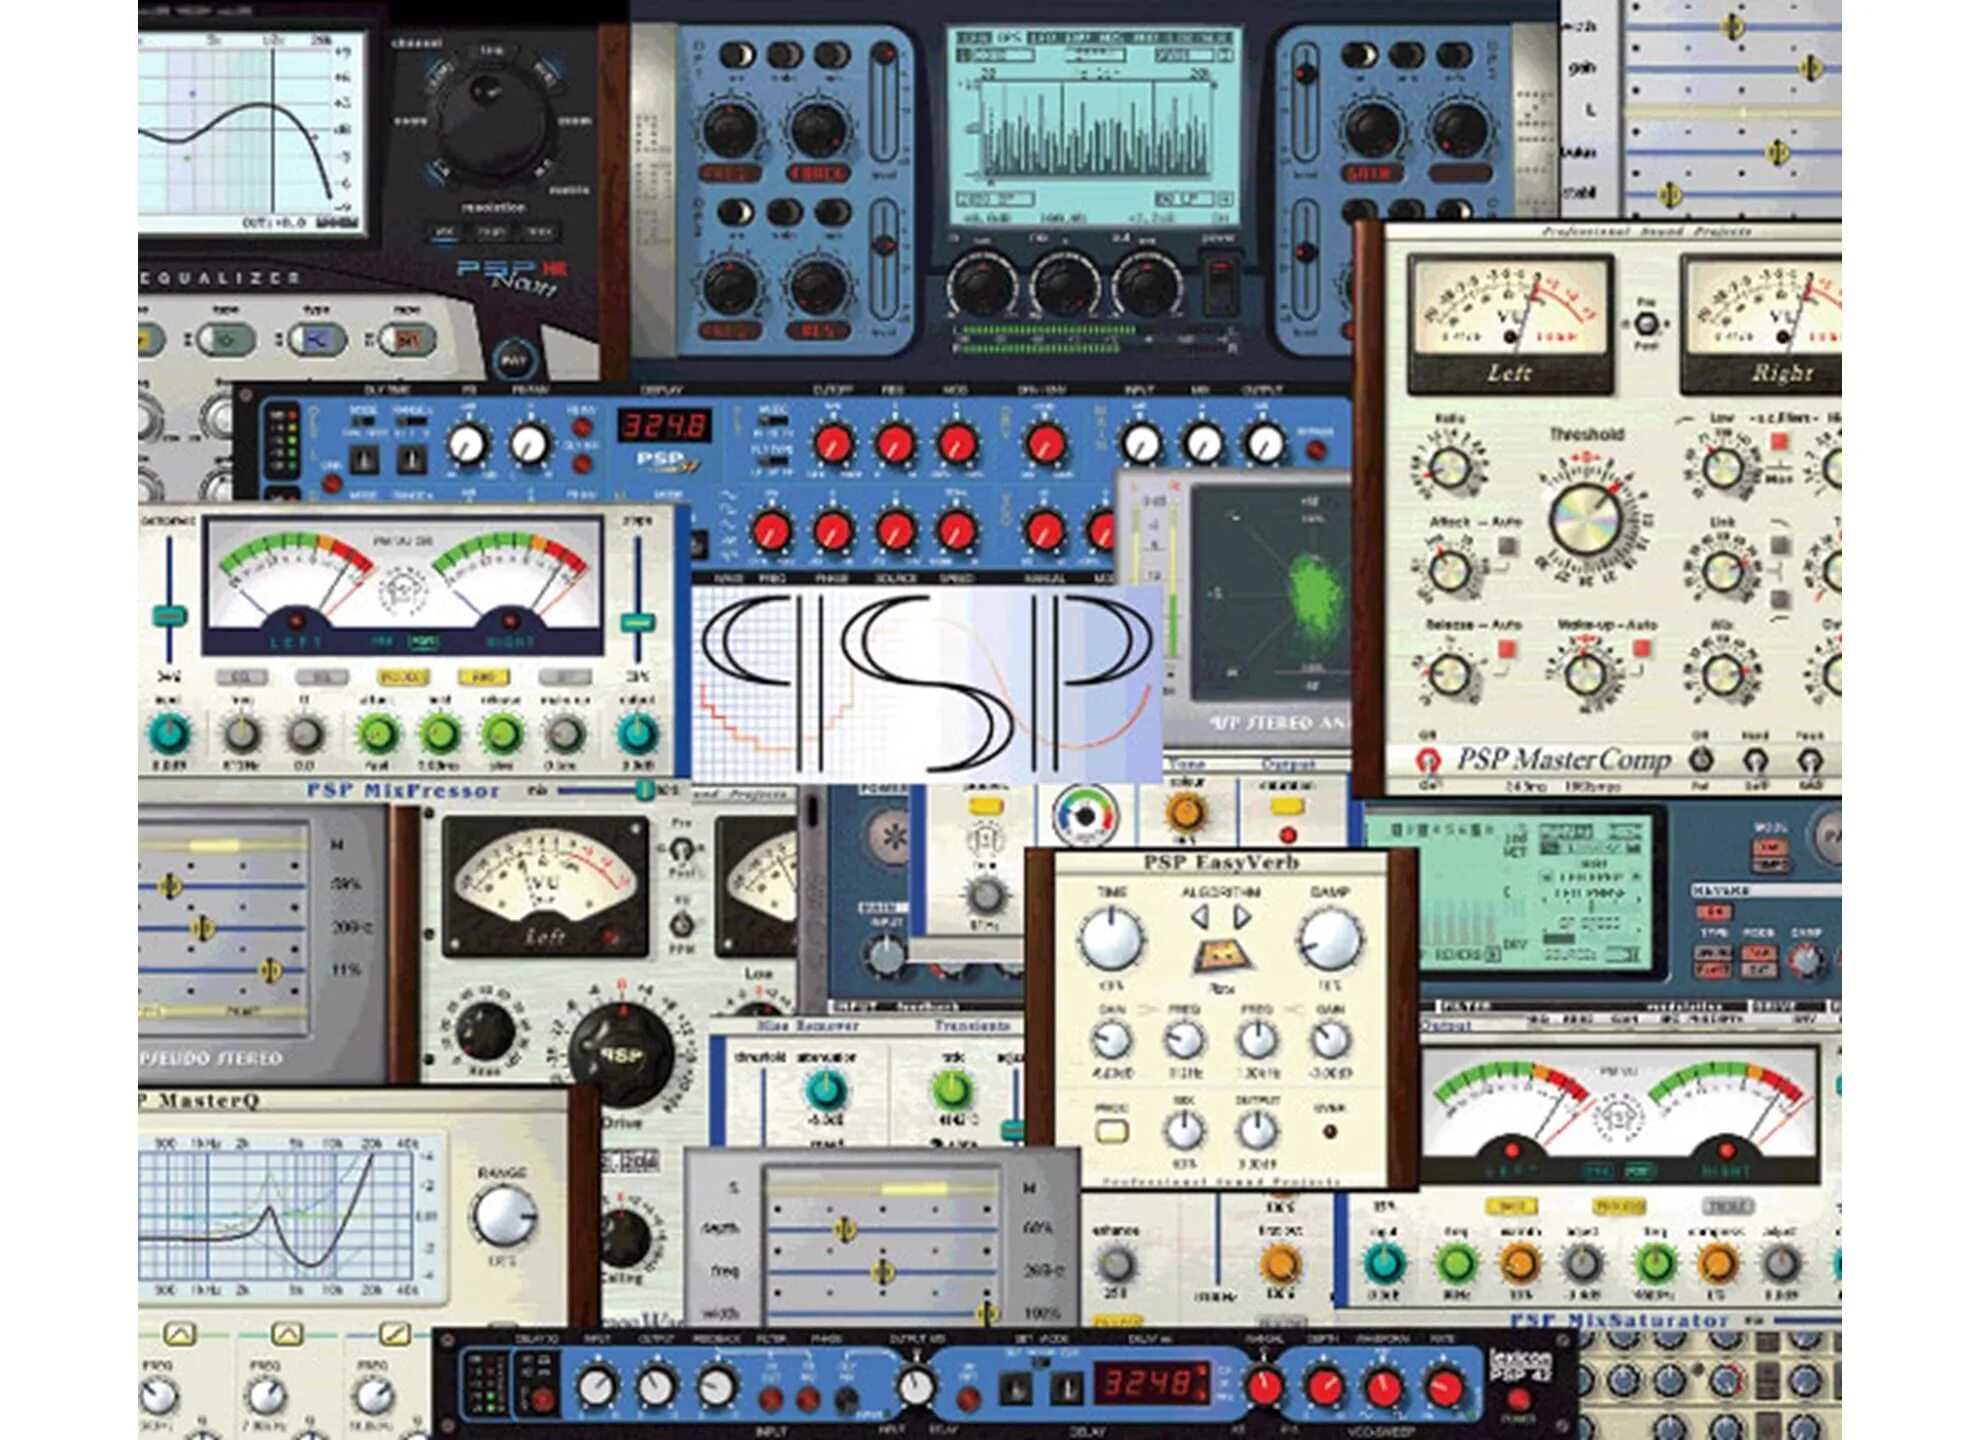Click EasyVerb Output knob

point(1257,1131)
